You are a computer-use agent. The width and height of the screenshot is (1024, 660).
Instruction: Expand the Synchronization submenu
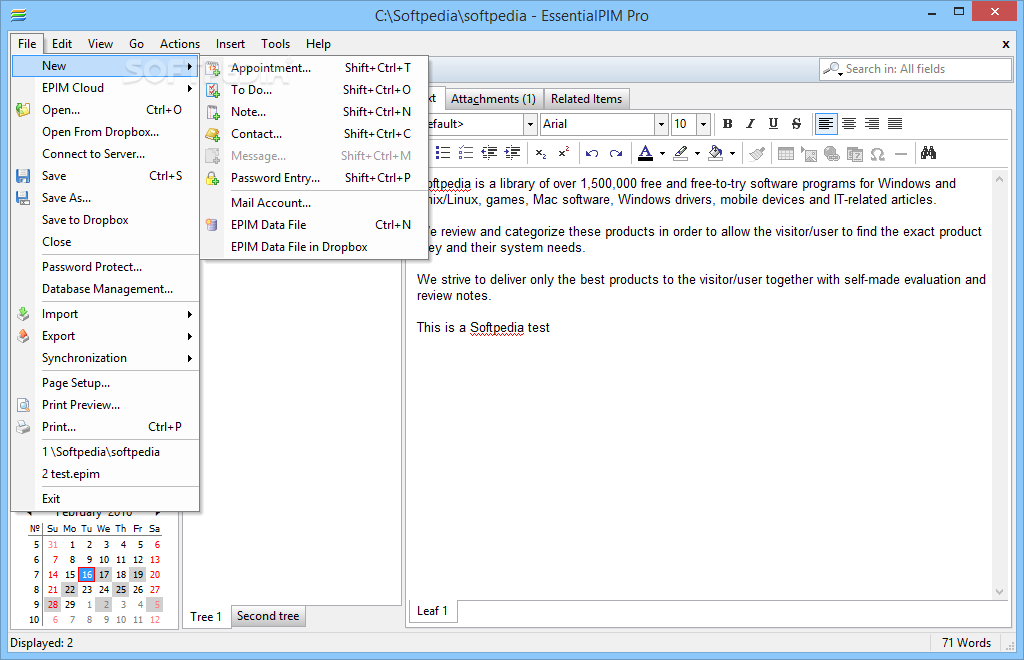[x=105, y=358]
